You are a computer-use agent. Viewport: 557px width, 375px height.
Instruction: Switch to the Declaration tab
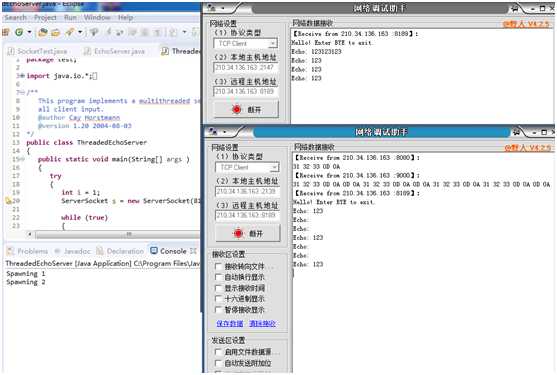pyautogui.click(x=120, y=251)
